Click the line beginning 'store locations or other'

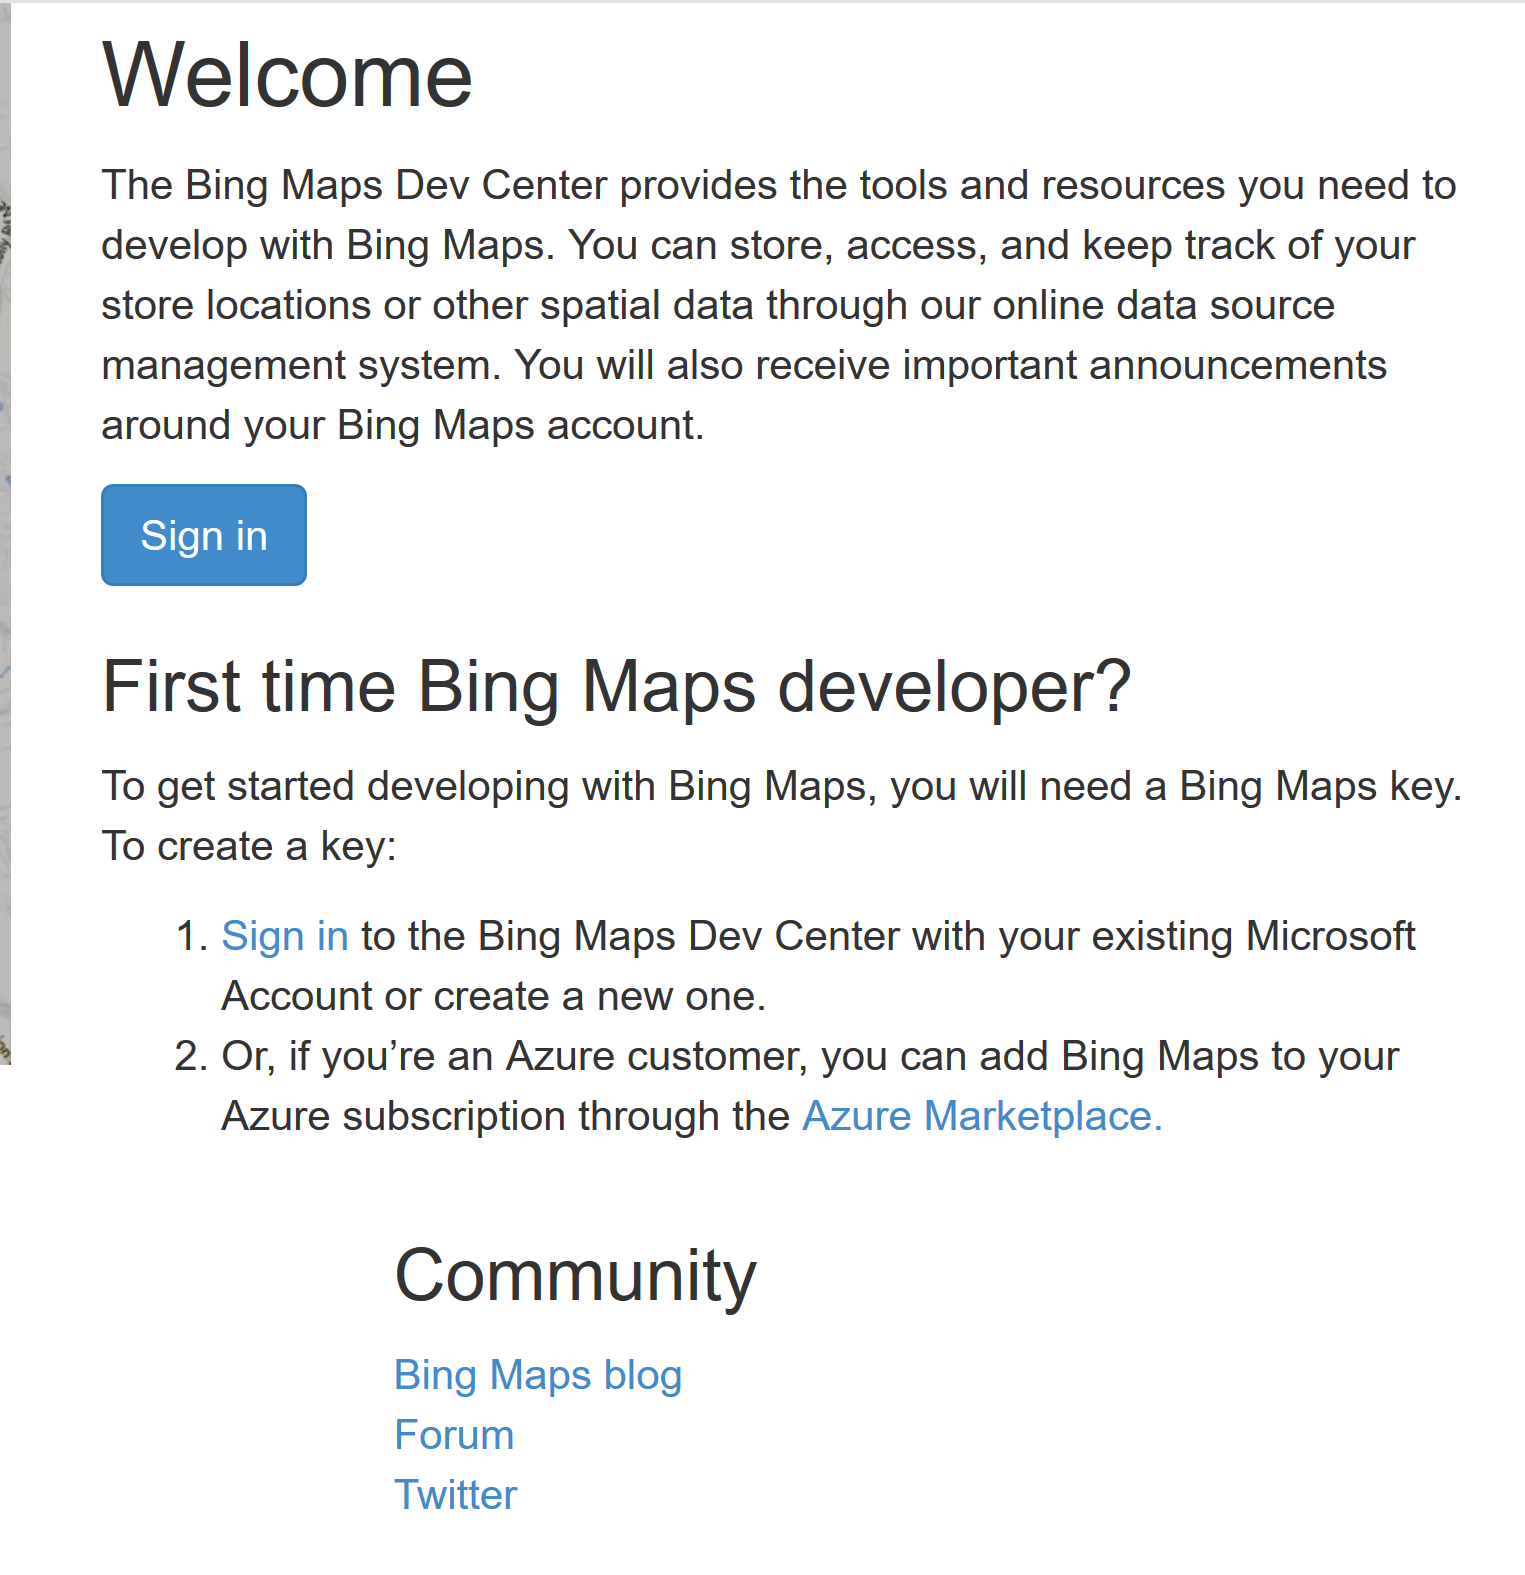pos(718,306)
